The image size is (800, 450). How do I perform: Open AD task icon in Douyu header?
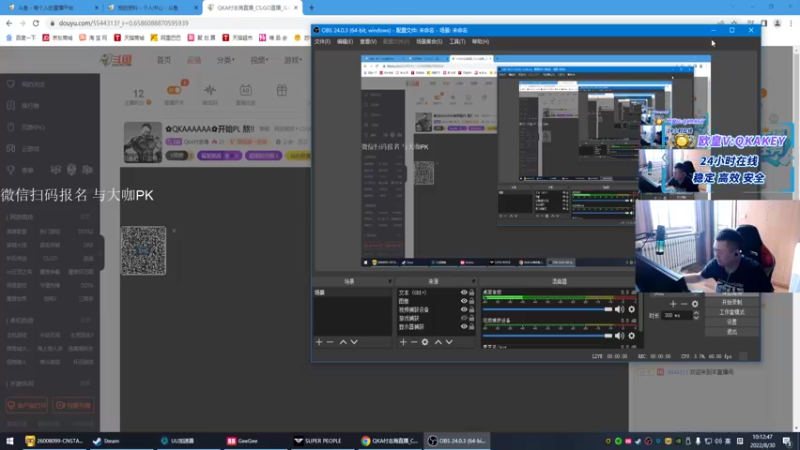pyautogui.click(x=245, y=90)
